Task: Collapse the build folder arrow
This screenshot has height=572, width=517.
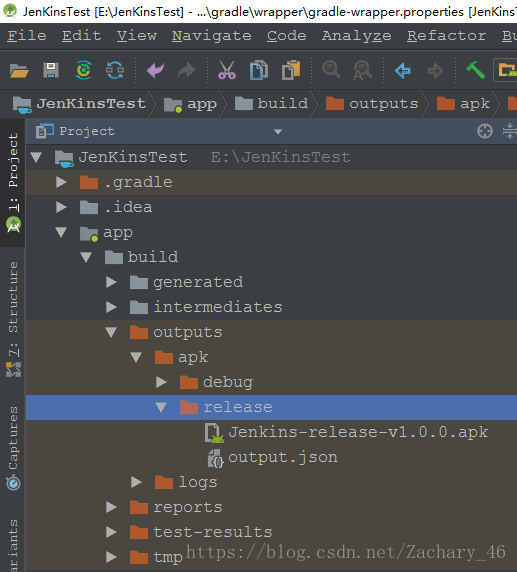Action: [x=86, y=257]
